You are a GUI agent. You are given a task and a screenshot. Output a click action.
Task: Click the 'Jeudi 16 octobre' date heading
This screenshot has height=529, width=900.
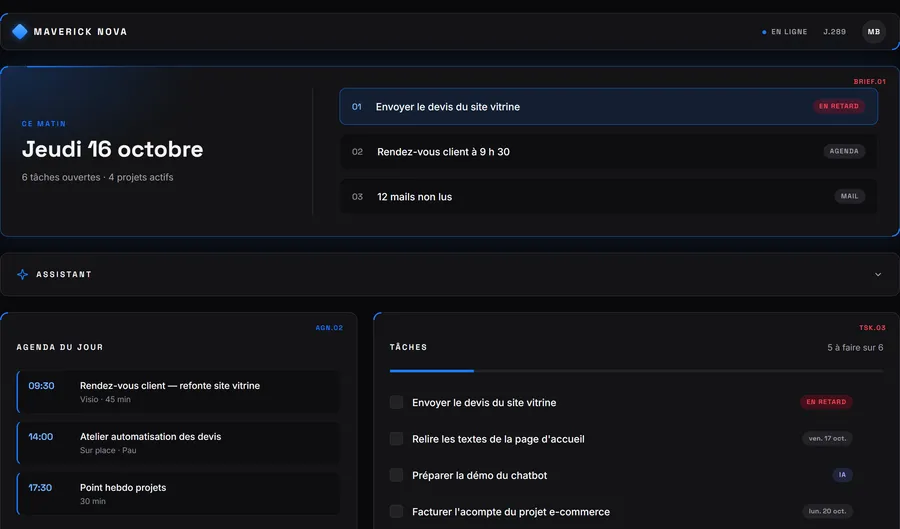coord(112,149)
